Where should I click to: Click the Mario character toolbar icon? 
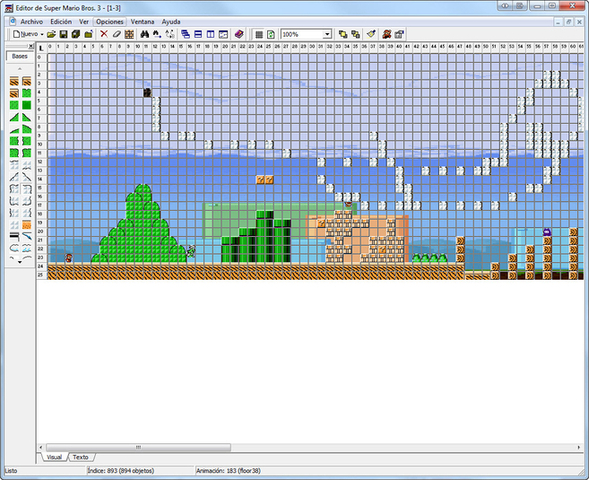coord(387,34)
